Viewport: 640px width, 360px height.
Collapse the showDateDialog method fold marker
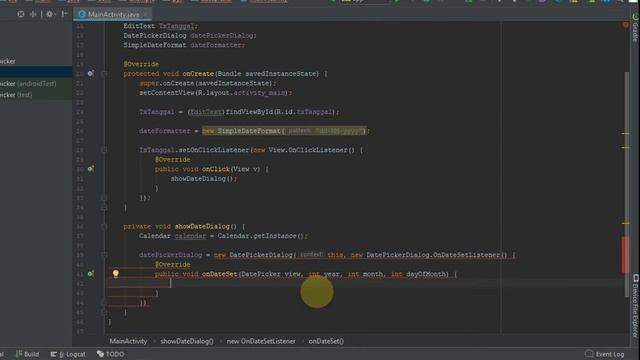pos(104,227)
